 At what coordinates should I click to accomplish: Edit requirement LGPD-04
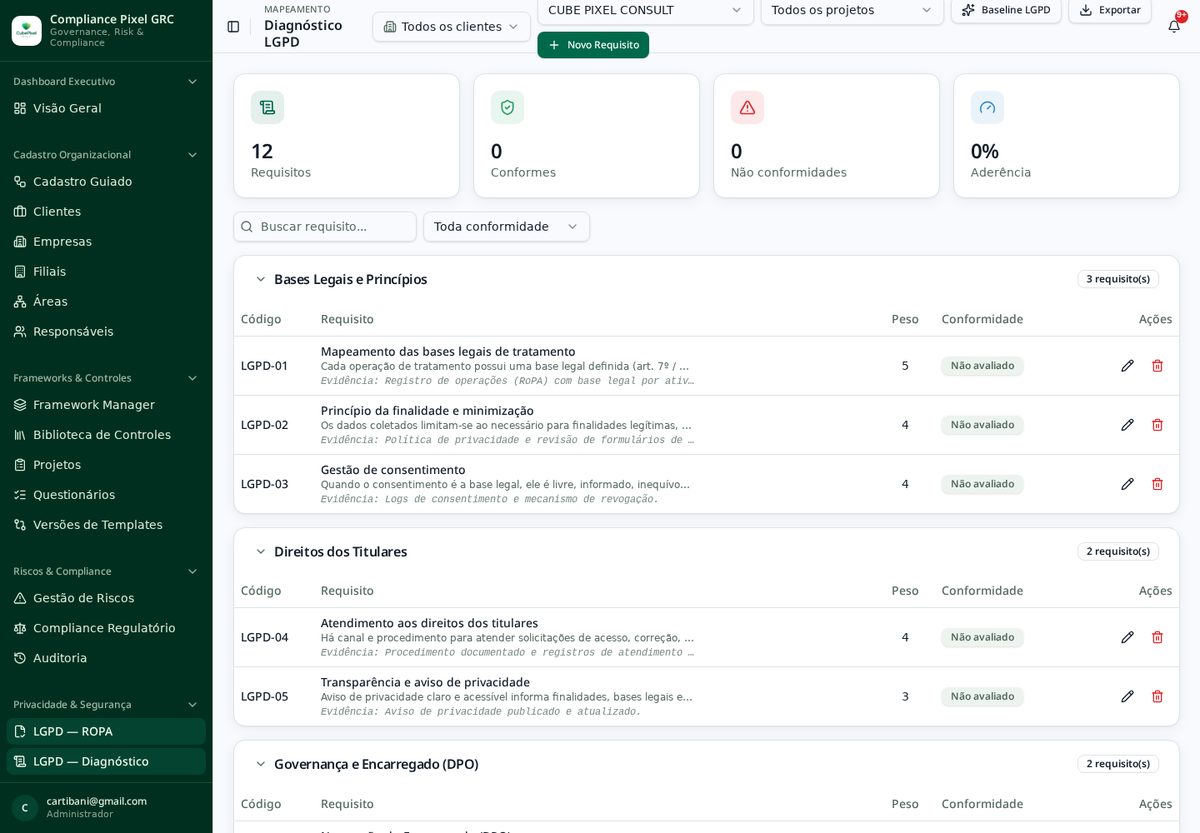(x=1127, y=637)
